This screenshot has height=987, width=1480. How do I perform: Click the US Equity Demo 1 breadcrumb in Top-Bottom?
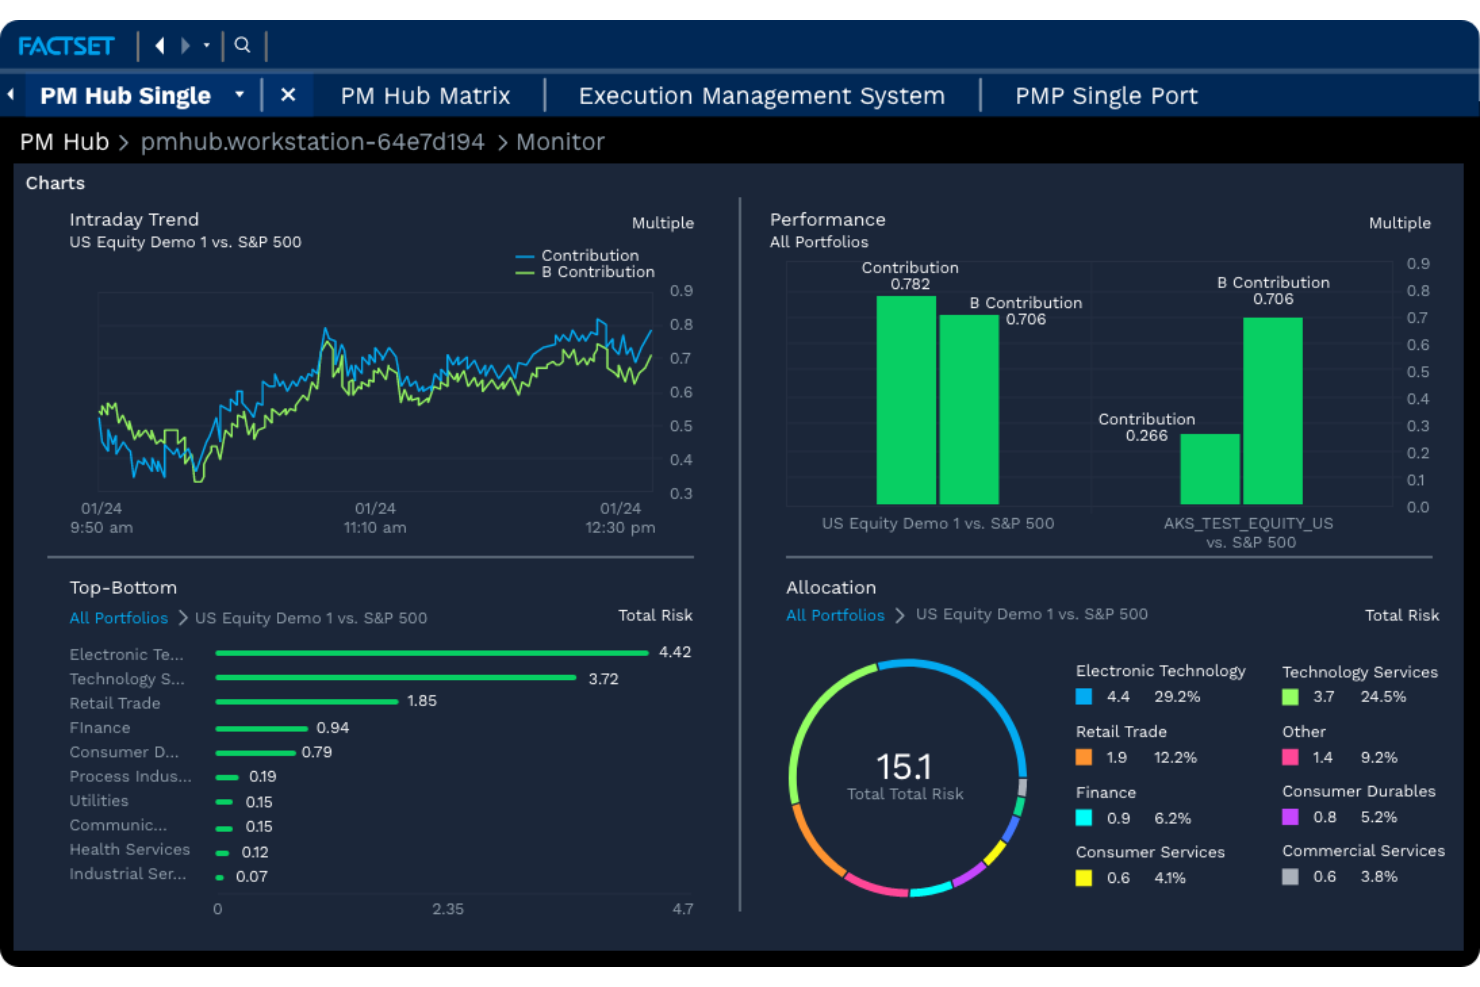pyautogui.click(x=311, y=618)
